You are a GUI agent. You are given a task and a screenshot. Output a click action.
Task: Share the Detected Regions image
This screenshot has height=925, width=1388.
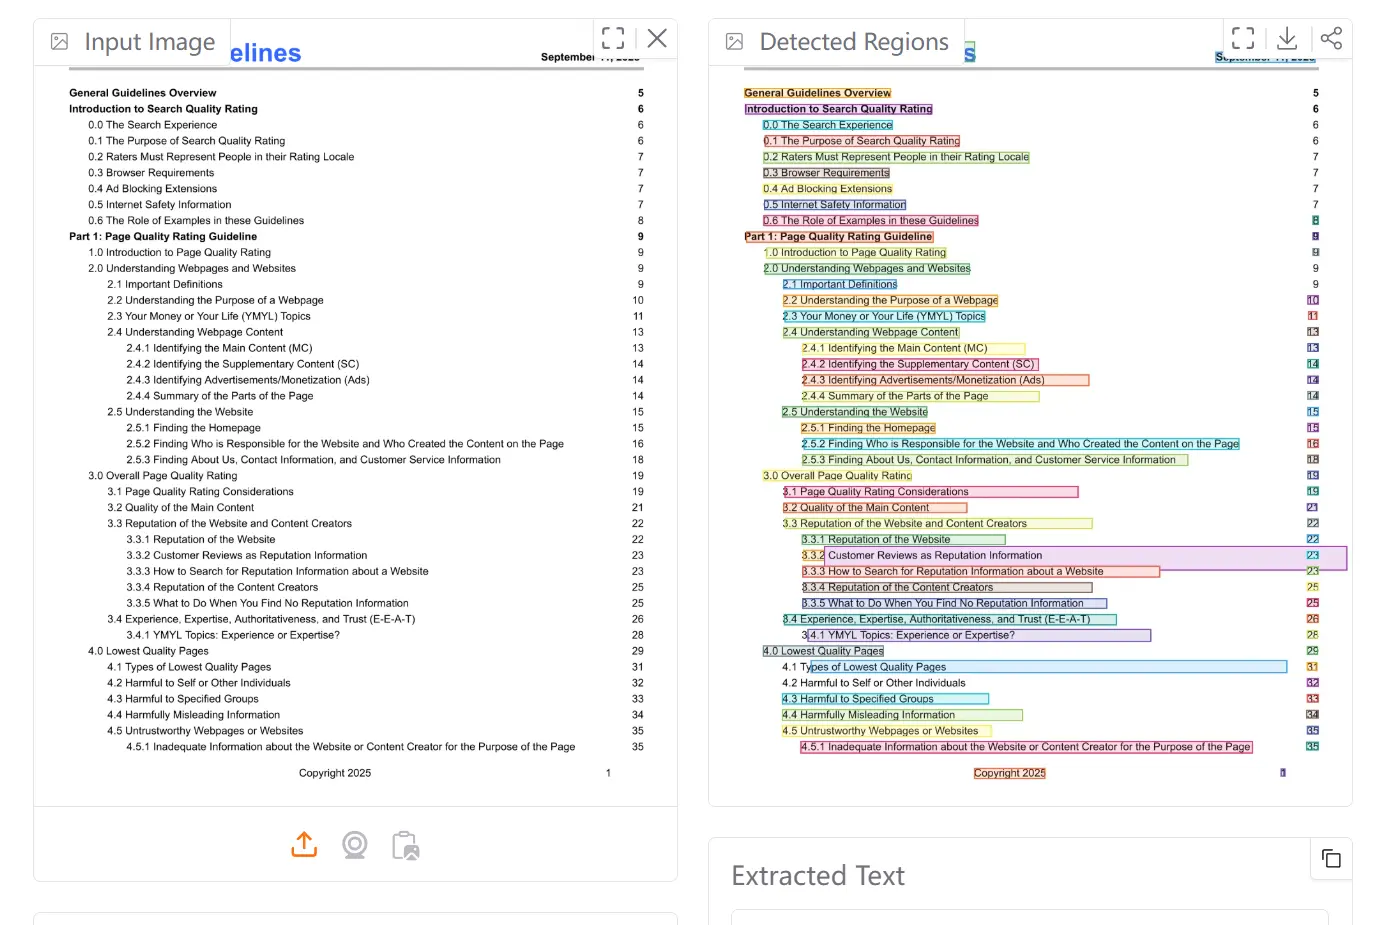tap(1331, 39)
